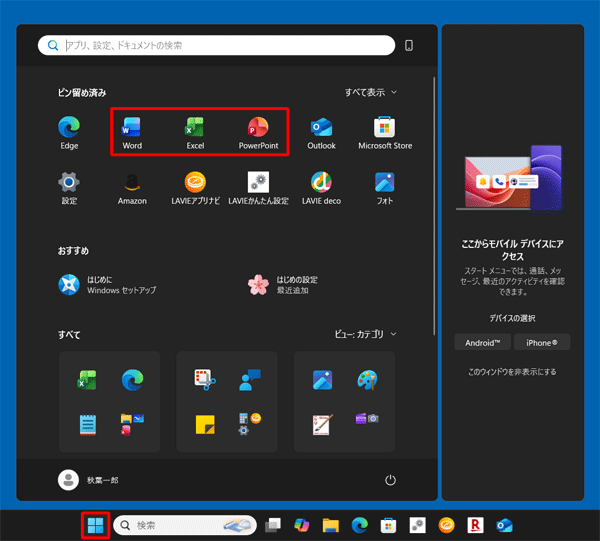Open Outlook from pinned apps

[321, 130]
